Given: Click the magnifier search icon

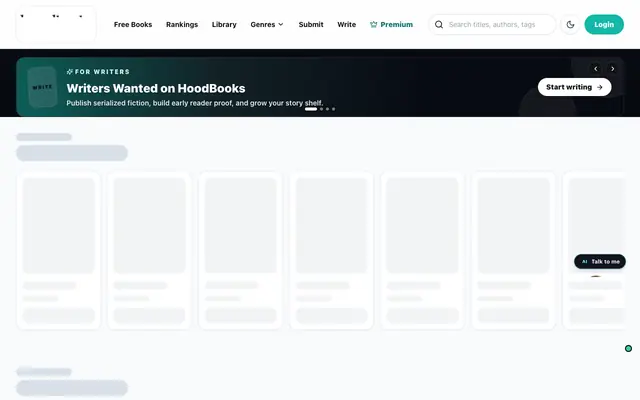Looking at the screenshot, I should pos(439,24).
